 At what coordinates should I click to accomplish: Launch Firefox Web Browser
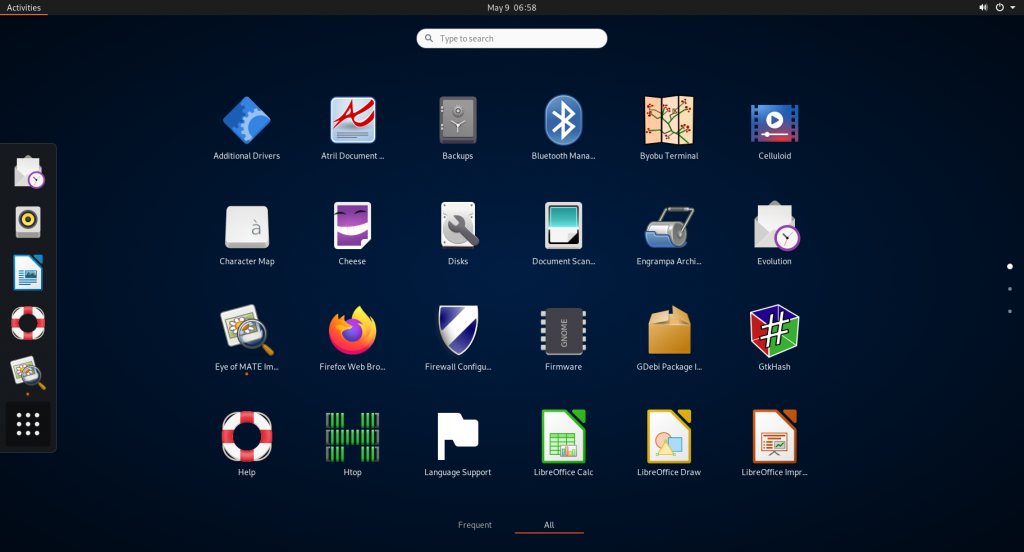(x=352, y=338)
